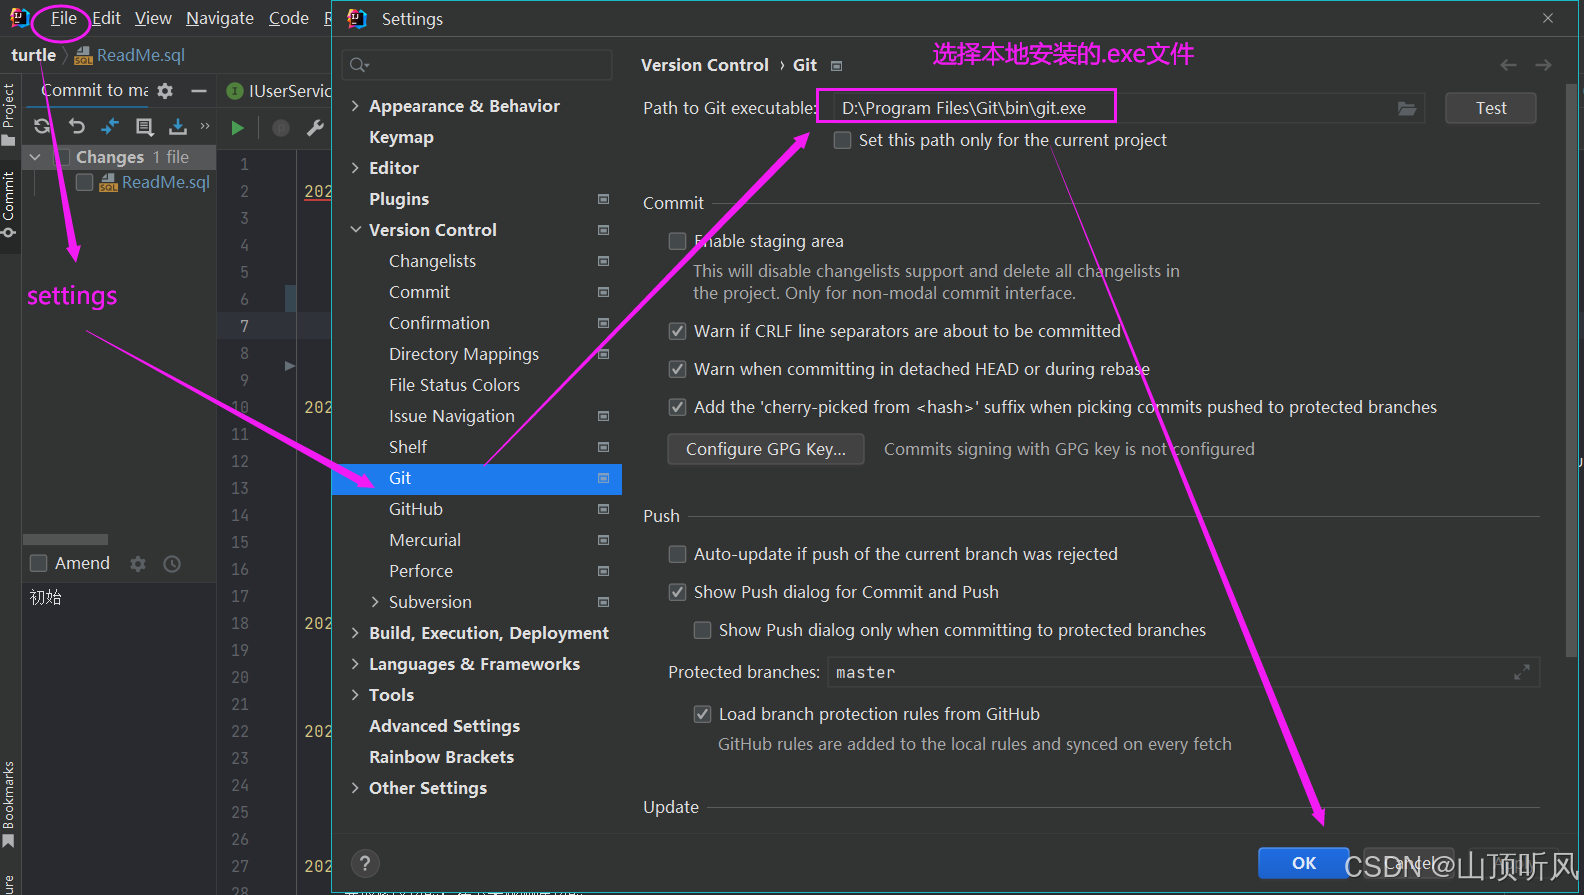Toggle Warn when committing in detached HEAD
The image size is (1584, 895).
click(x=677, y=369)
